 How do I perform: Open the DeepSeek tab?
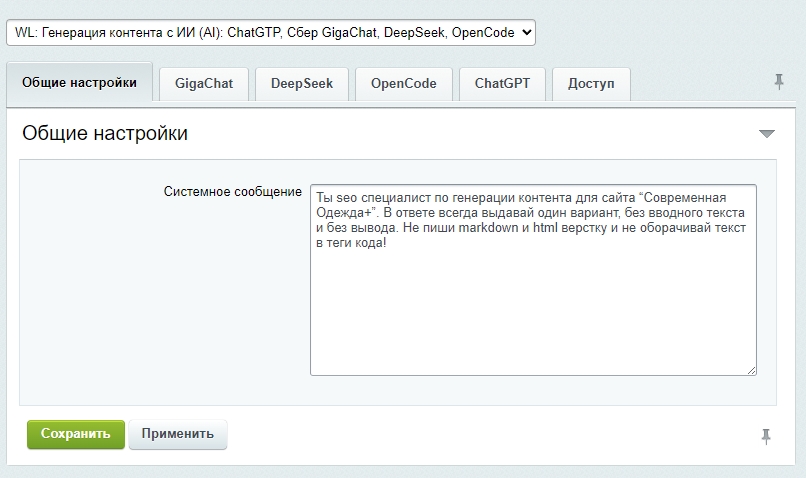[x=302, y=84]
